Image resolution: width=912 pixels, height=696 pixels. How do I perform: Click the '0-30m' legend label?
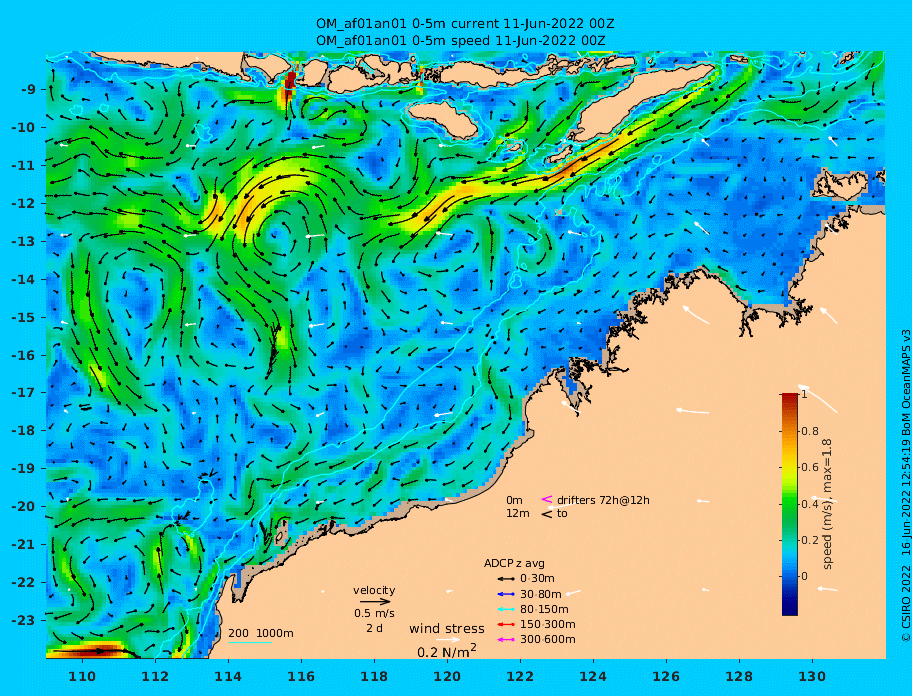pyautogui.click(x=537, y=579)
